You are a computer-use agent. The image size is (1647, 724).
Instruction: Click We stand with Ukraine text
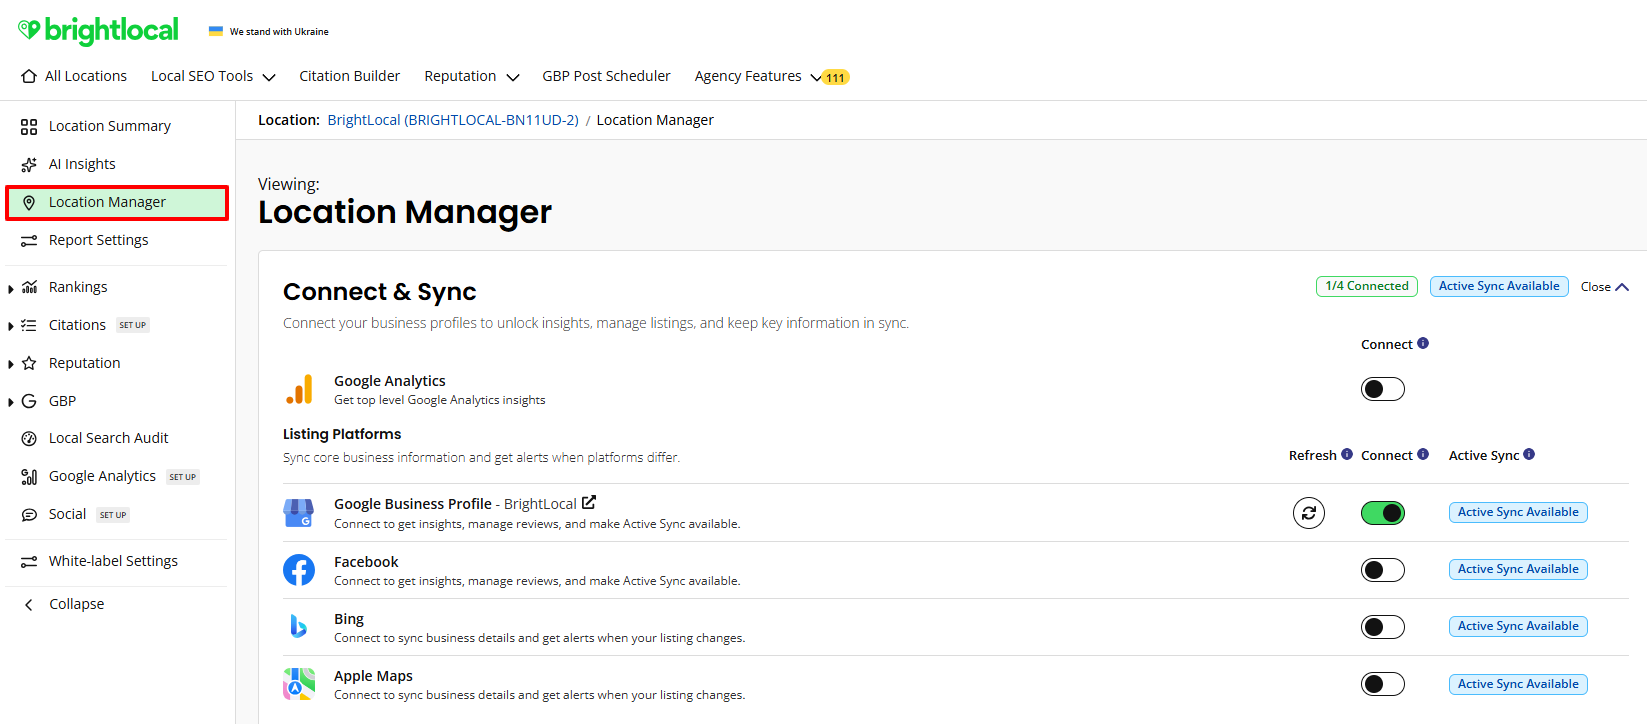[x=279, y=32]
